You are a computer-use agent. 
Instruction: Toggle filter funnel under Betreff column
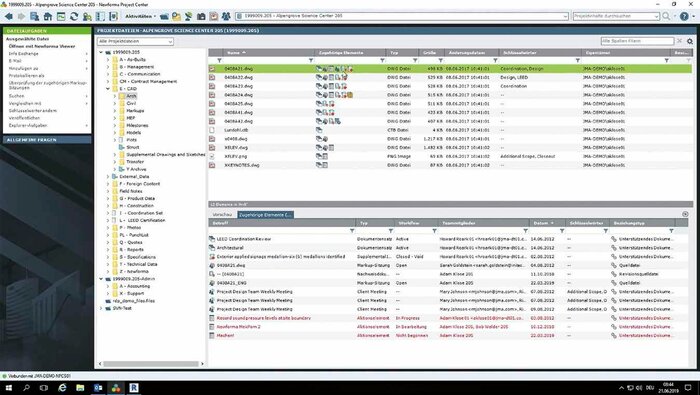click(x=352, y=231)
